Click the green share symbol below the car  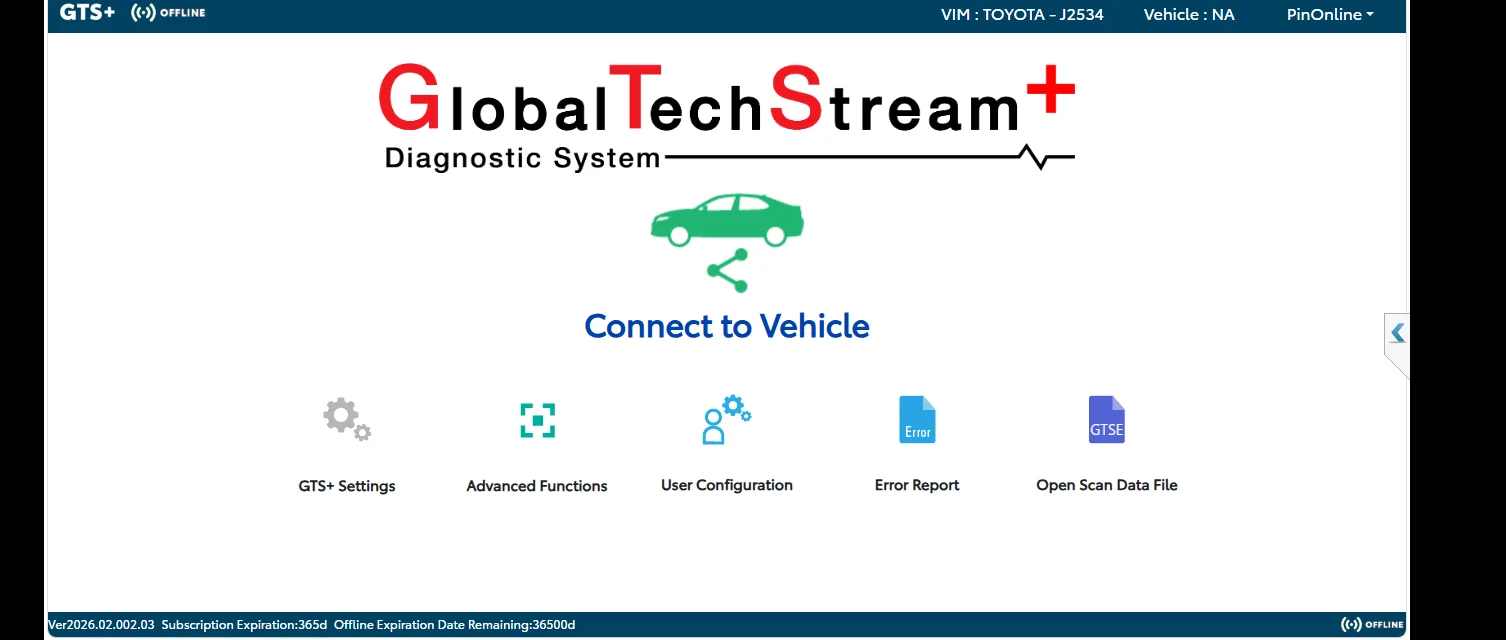pyautogui.click(x=727, y=271)
